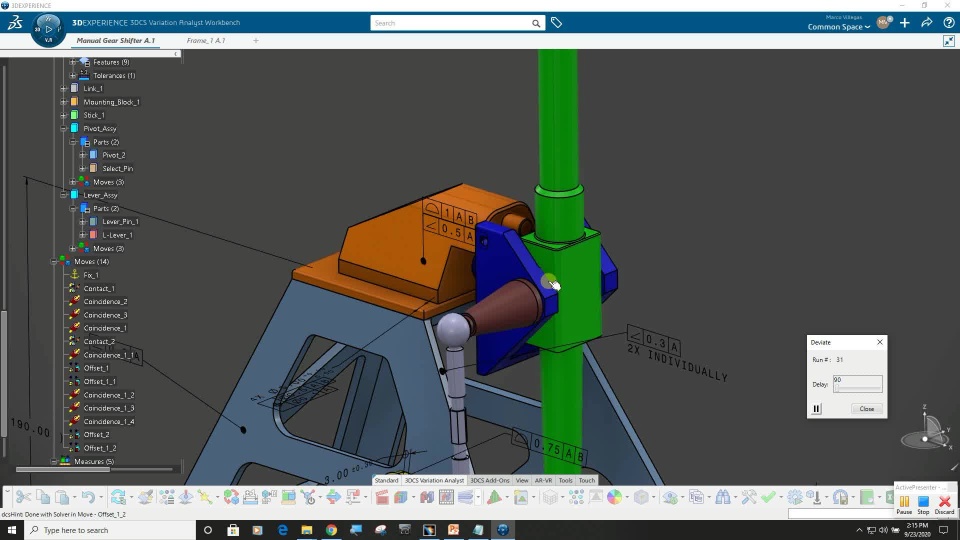Click the Undo arrow icon
The height and width of the screenshot is (540, 960).
[88, 497]
